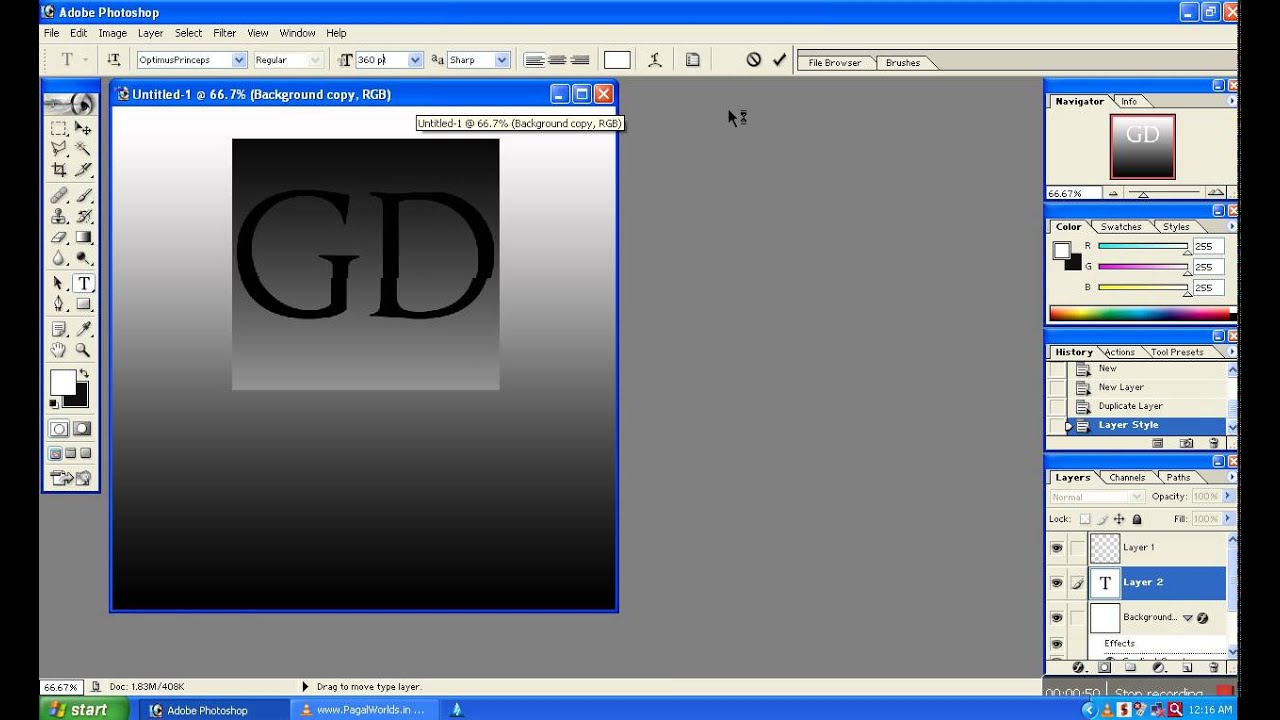The image size is (1280, 720).
Task: Select the Slice tool
Action: point(83,170)
